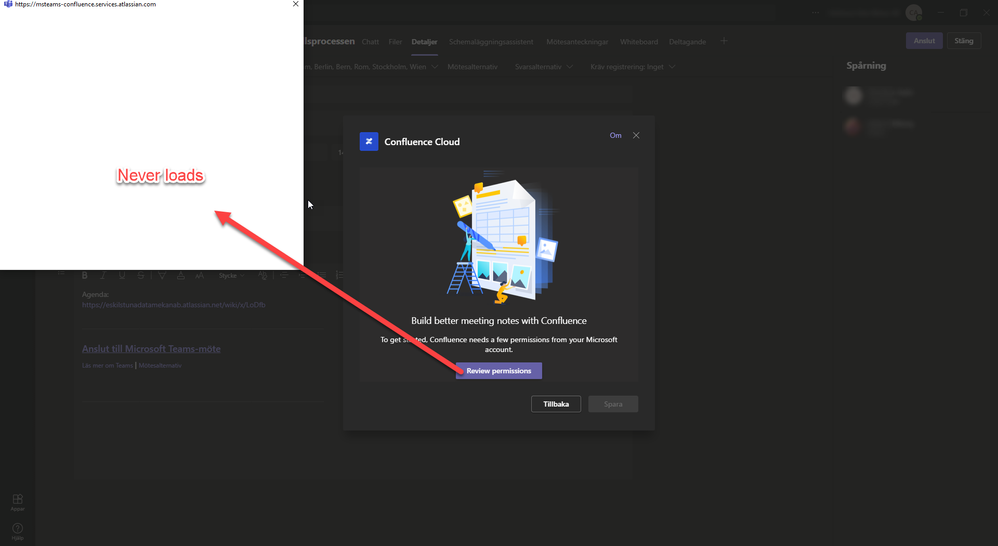The image size is (998, 546).
Task: Open the Mötesalternativ link in the invitation
Action: pos(160,365)
